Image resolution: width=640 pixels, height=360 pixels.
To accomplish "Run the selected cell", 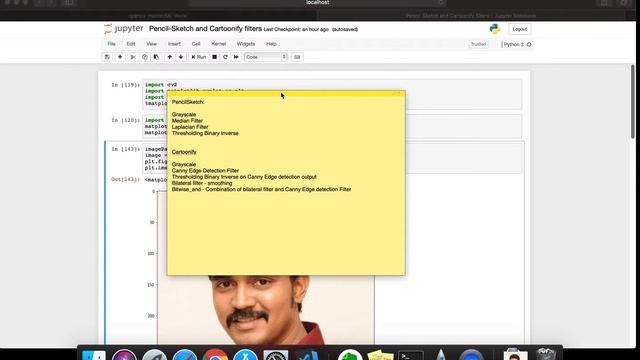I will [x=199, y=57].
